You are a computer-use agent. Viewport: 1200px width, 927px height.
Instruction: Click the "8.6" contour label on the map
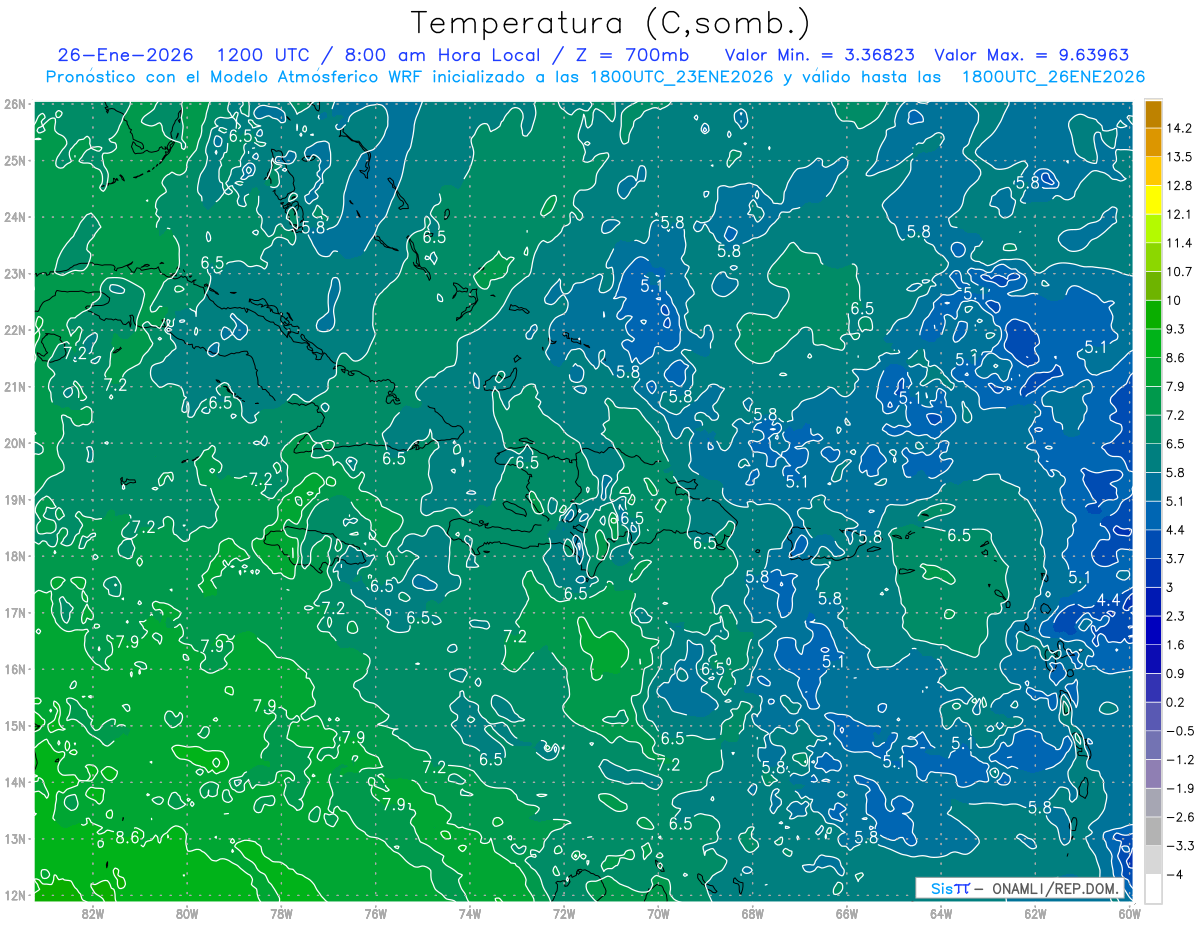(128, 837)
